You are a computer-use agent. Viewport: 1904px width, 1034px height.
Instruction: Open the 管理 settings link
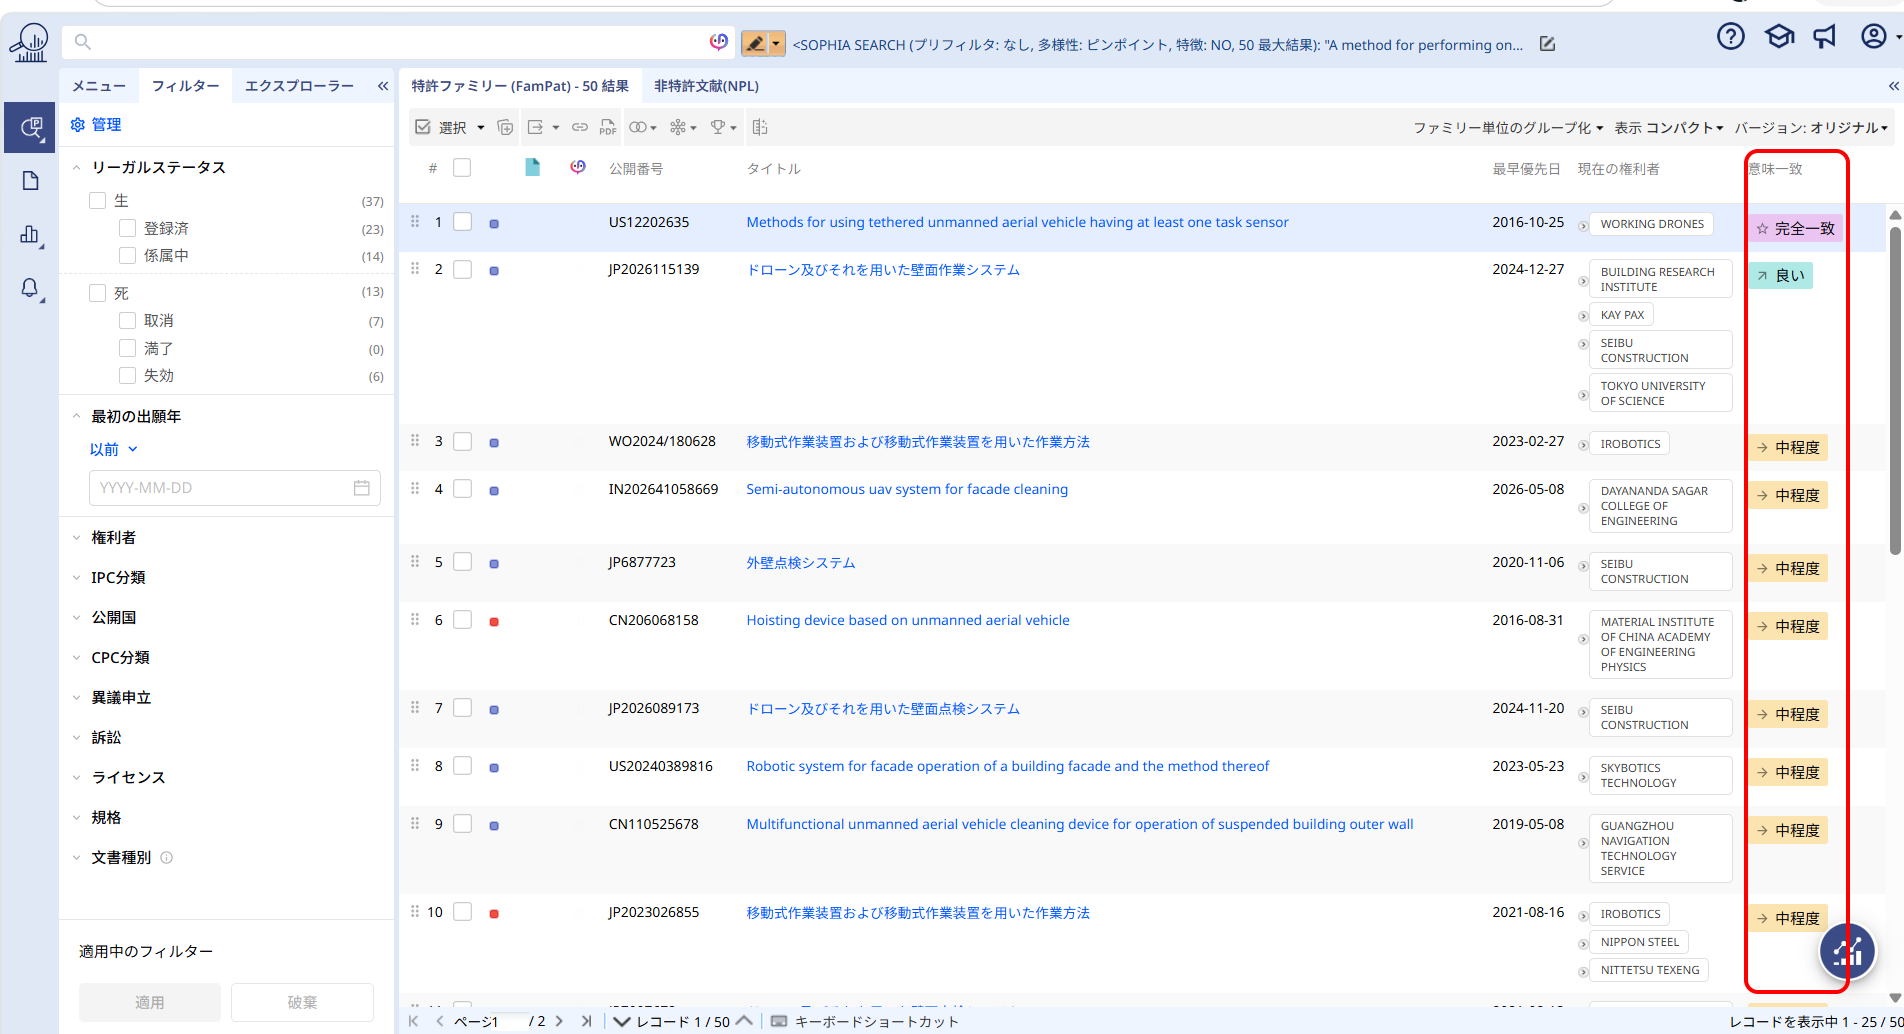pos(96,124)
